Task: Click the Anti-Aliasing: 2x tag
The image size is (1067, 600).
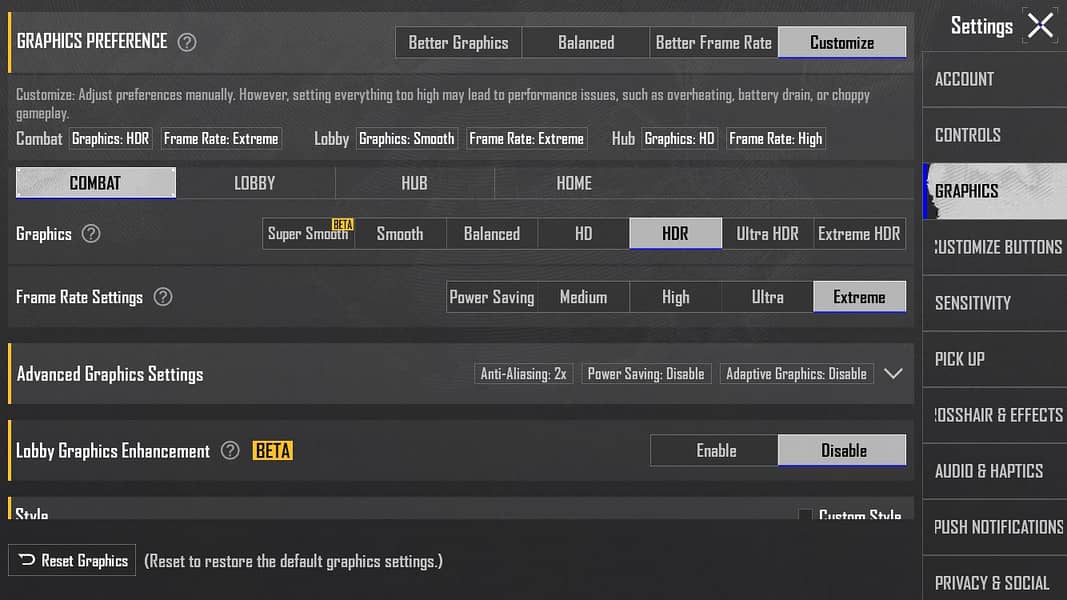Action: pyautogui.click(x=523, y=373)
